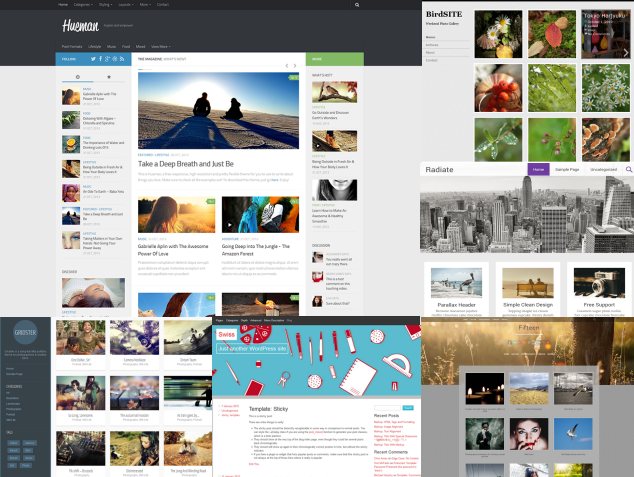Open 'One Dollar, Sir' tile in Gridster

pyautogui.click(x=80, y=344)
